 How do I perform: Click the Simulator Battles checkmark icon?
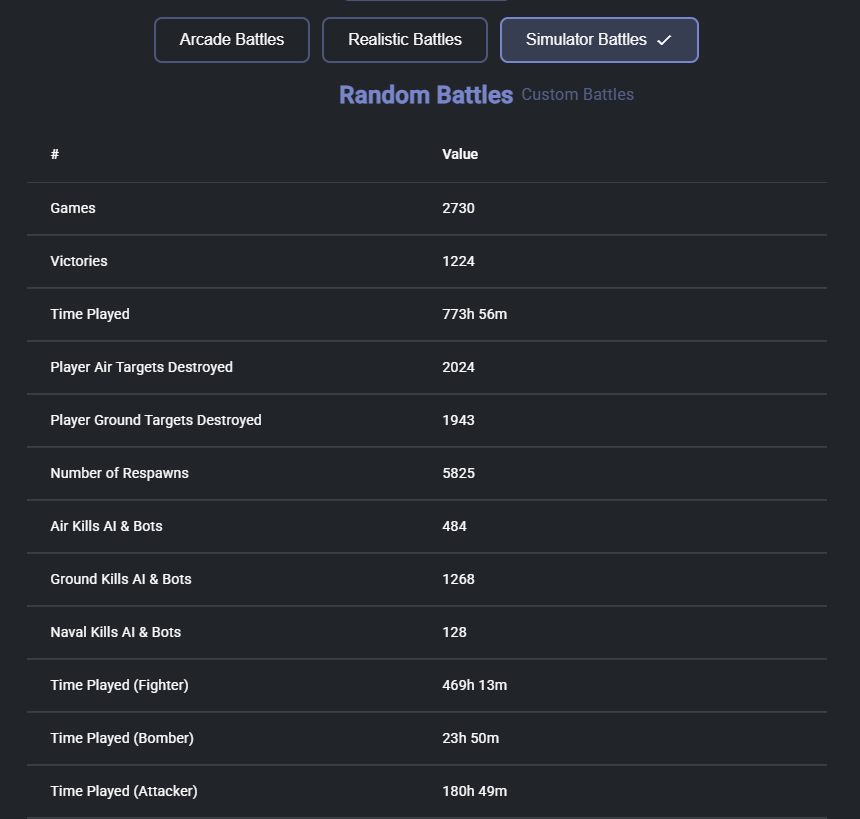tap(664, 41)
